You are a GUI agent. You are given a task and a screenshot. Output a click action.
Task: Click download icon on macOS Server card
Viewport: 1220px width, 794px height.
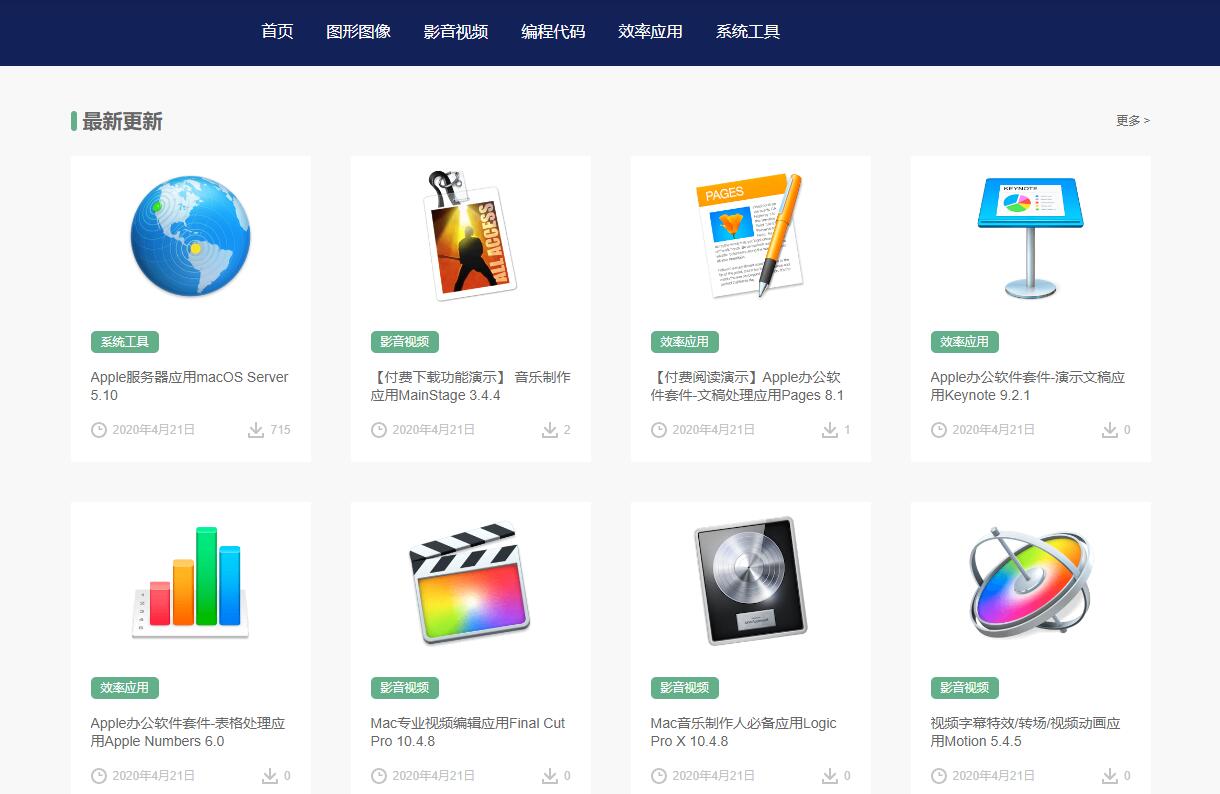coord(256,430)
